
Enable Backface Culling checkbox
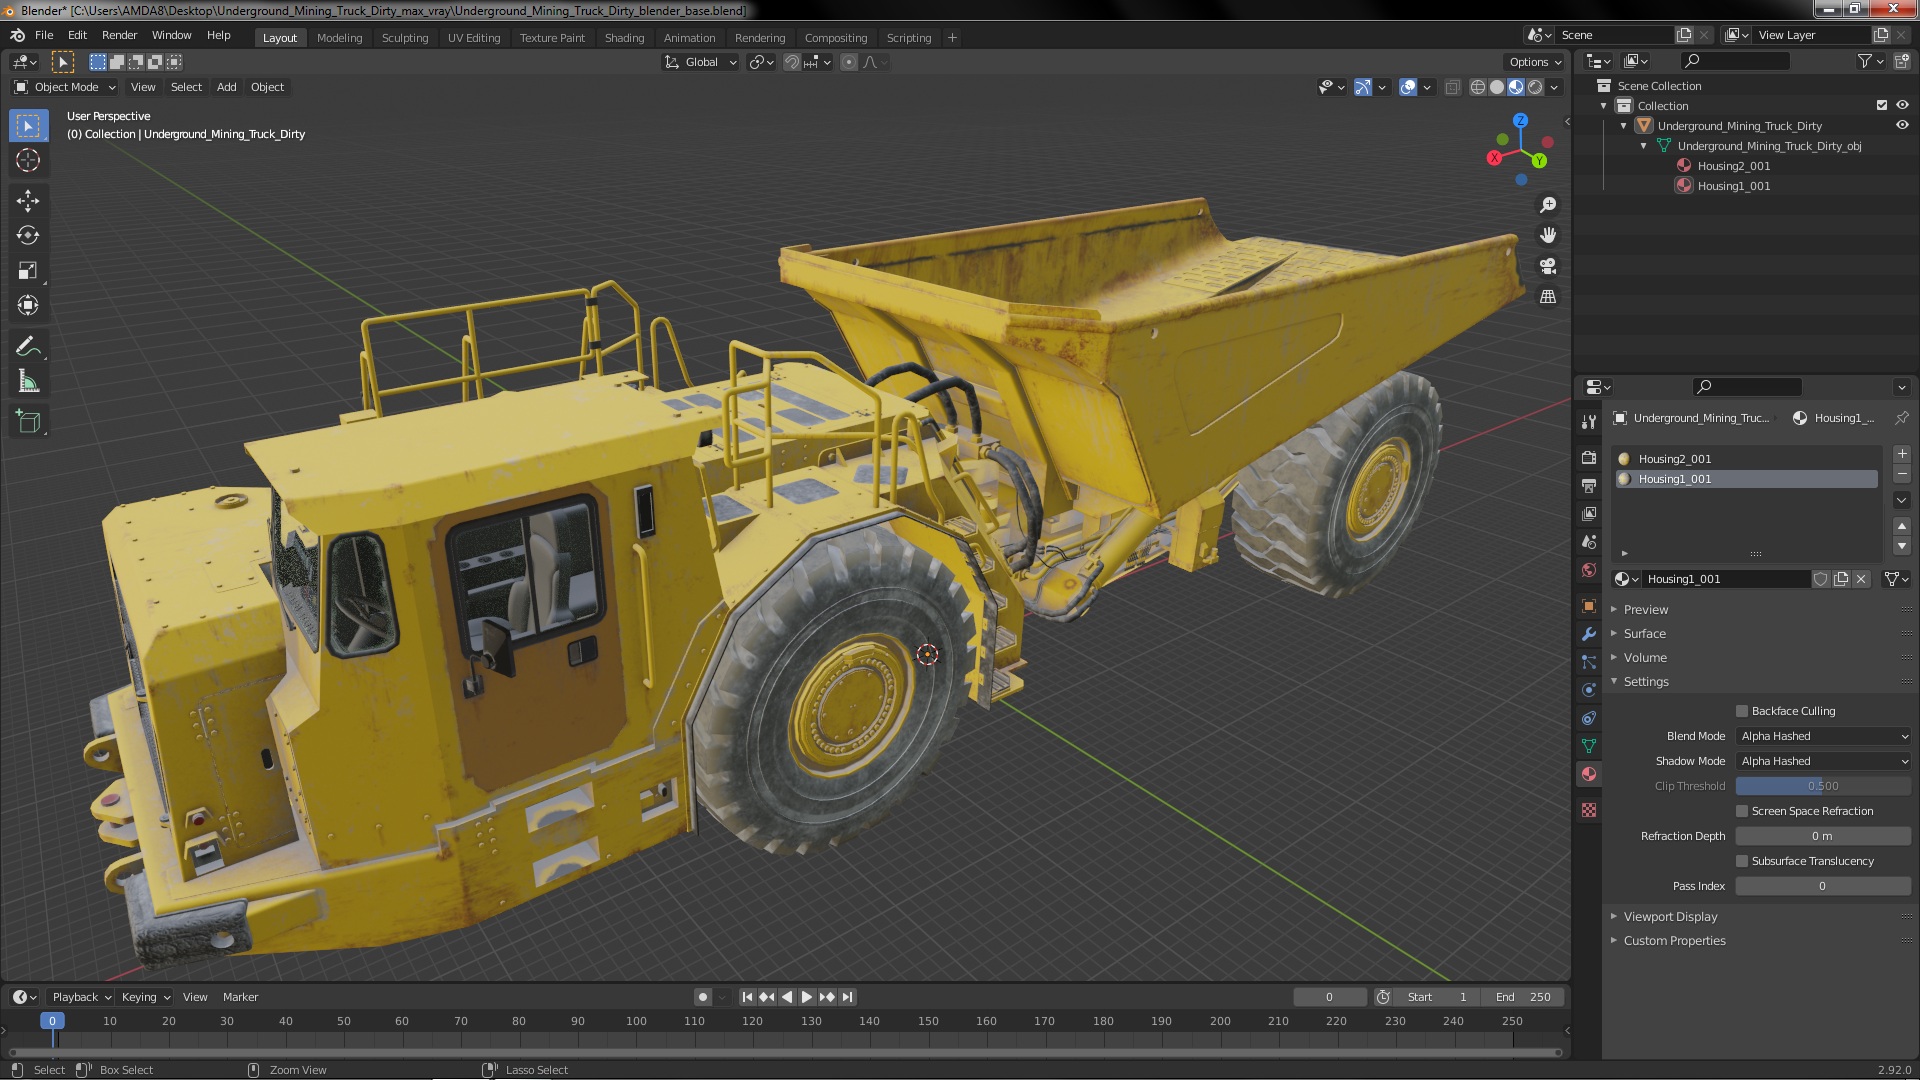[1742, 711]
